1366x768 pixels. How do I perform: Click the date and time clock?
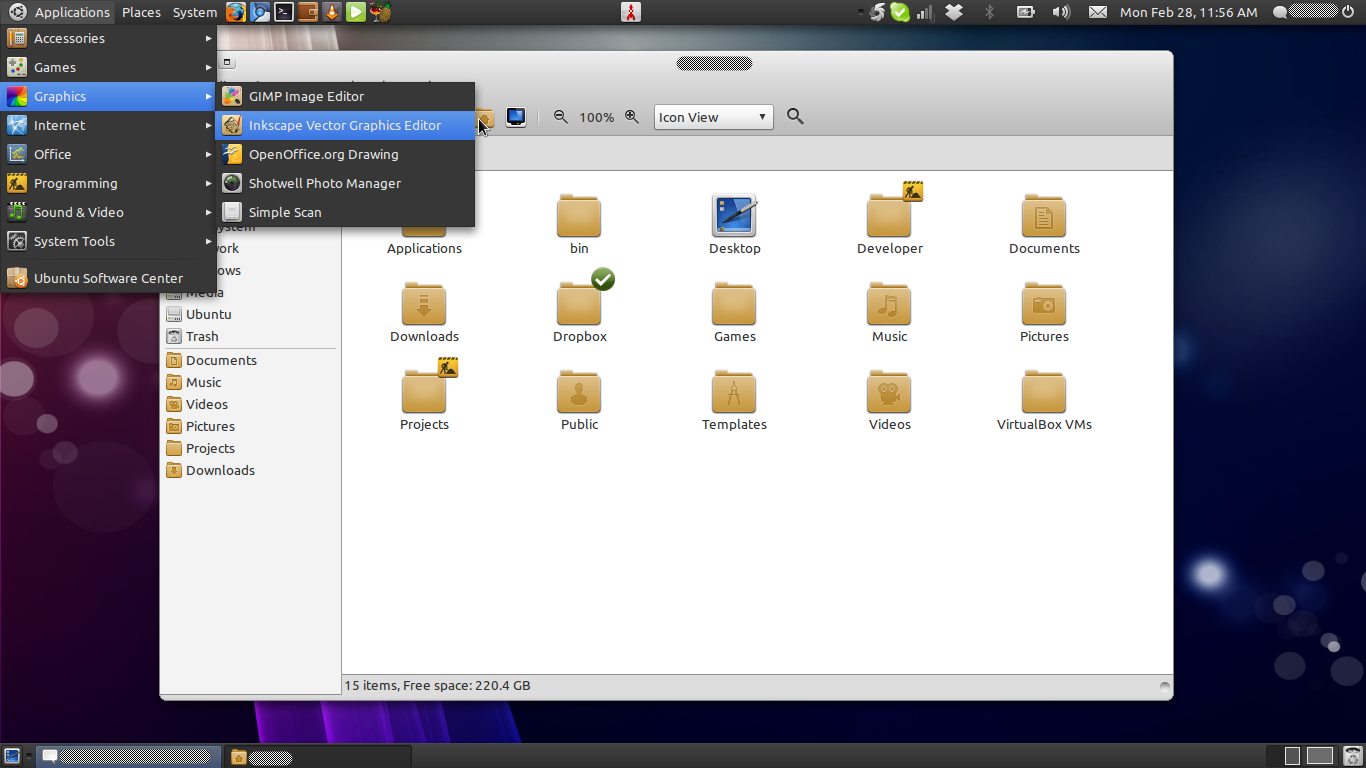[x=1189, y=12]
